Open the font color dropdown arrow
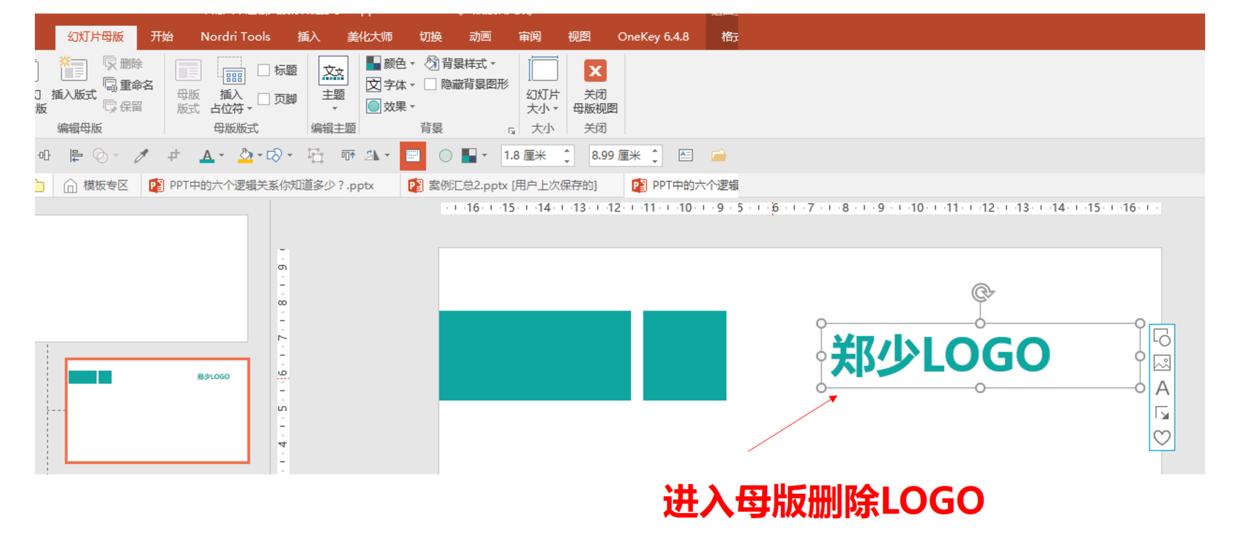This screenshot has width=1240, height=546. tap(219, 156)
